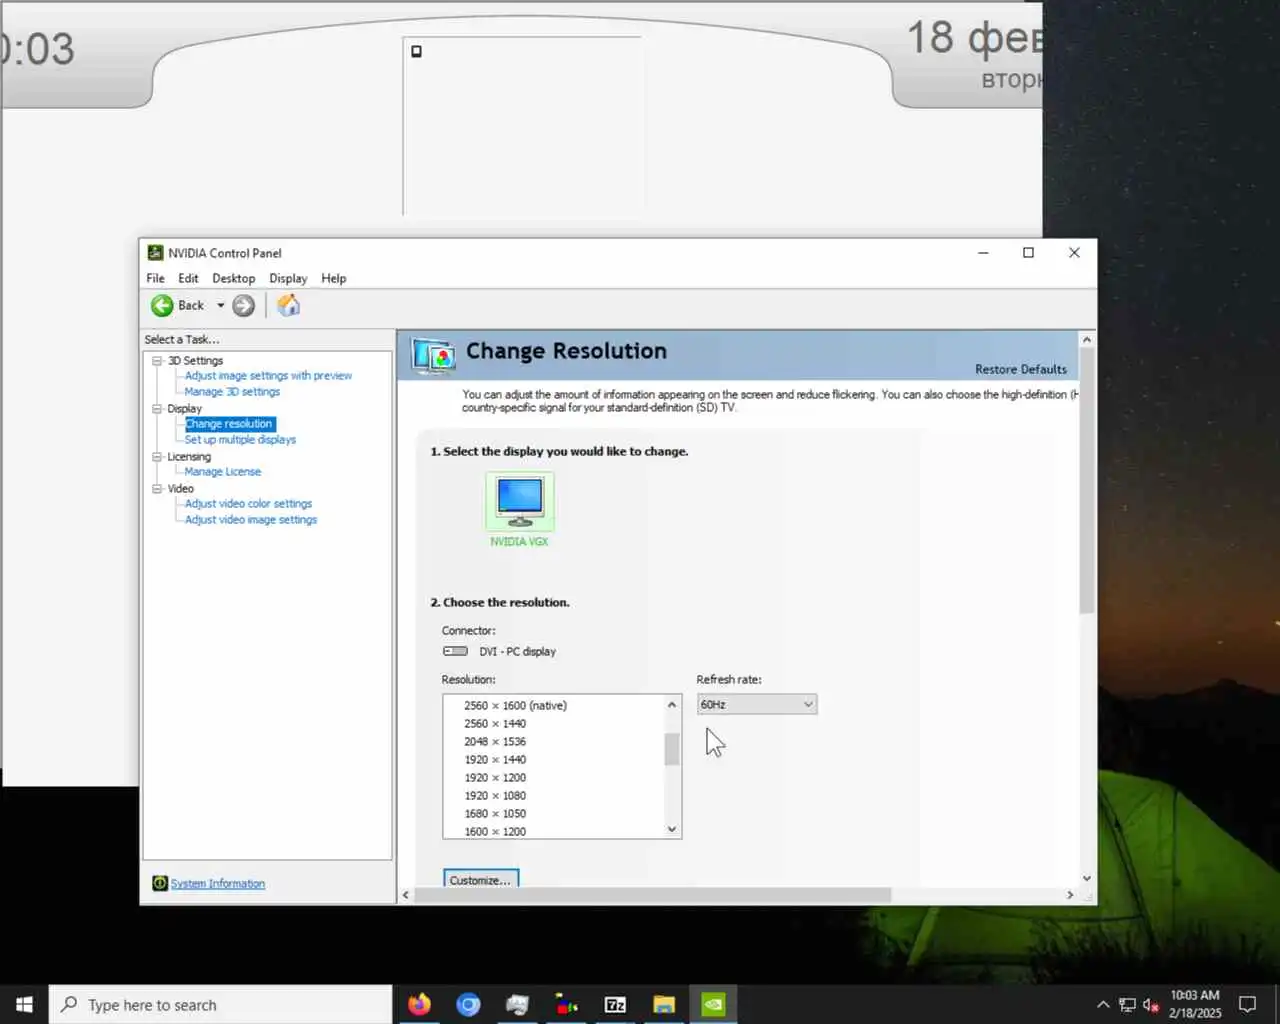Collapse the Display tree node

click(x=157, y=408)
